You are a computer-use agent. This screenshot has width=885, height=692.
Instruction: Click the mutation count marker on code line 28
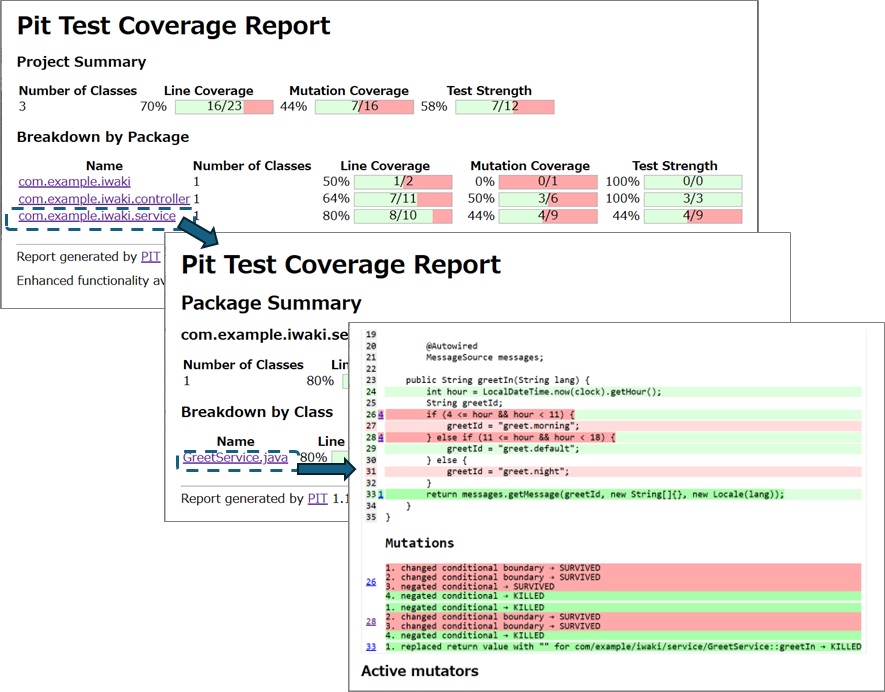[x=381, y=437]
